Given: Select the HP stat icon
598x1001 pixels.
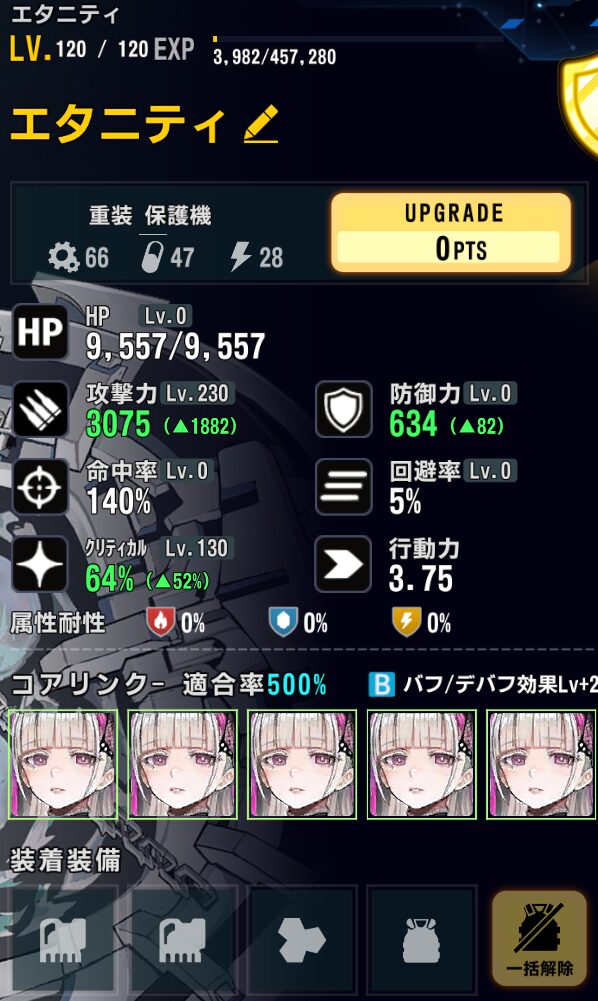Looking at the screenshot, I should (x=40, y=332).
